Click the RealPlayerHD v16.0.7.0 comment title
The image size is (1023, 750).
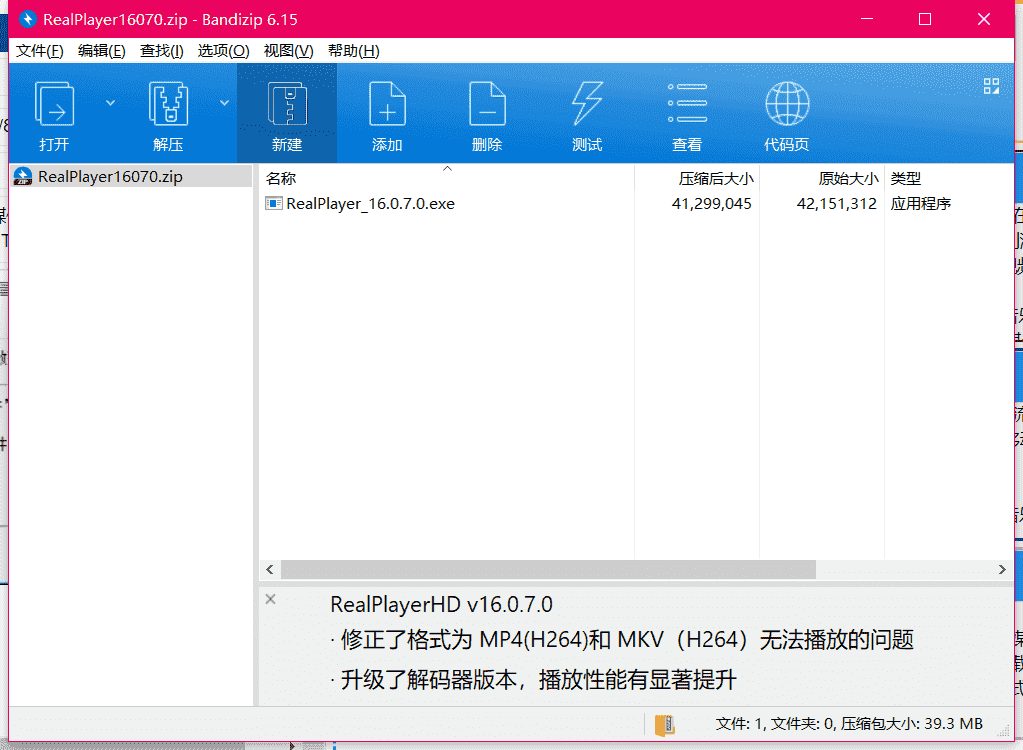point(441,605)
